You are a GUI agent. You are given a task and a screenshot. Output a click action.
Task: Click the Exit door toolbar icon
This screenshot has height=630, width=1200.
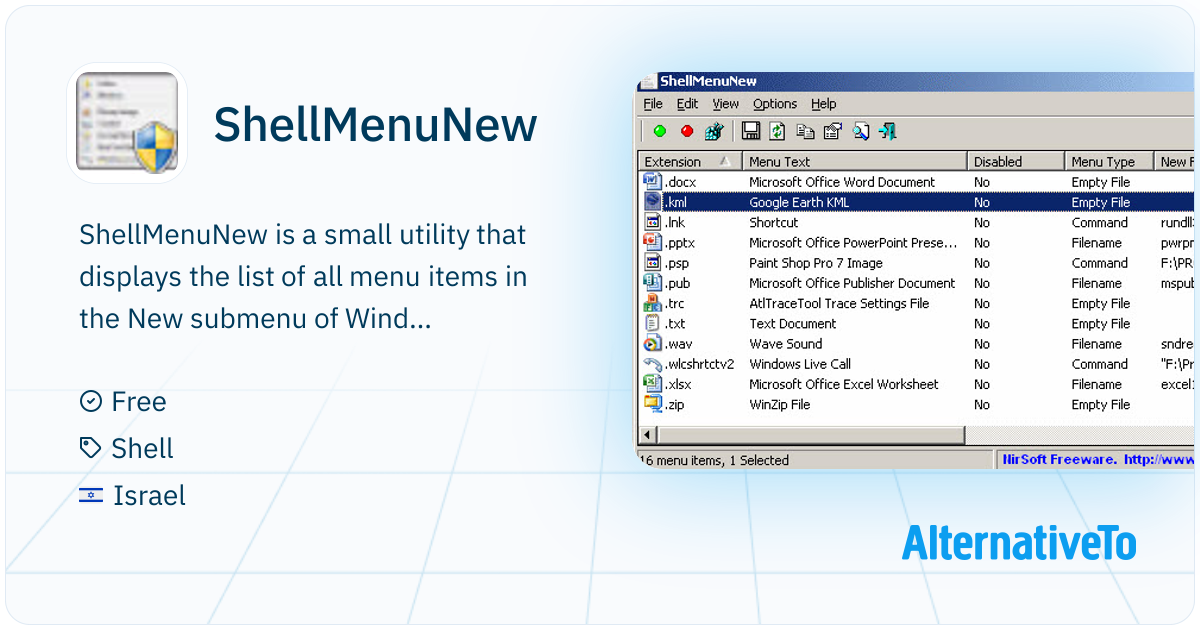pos(887,131)
